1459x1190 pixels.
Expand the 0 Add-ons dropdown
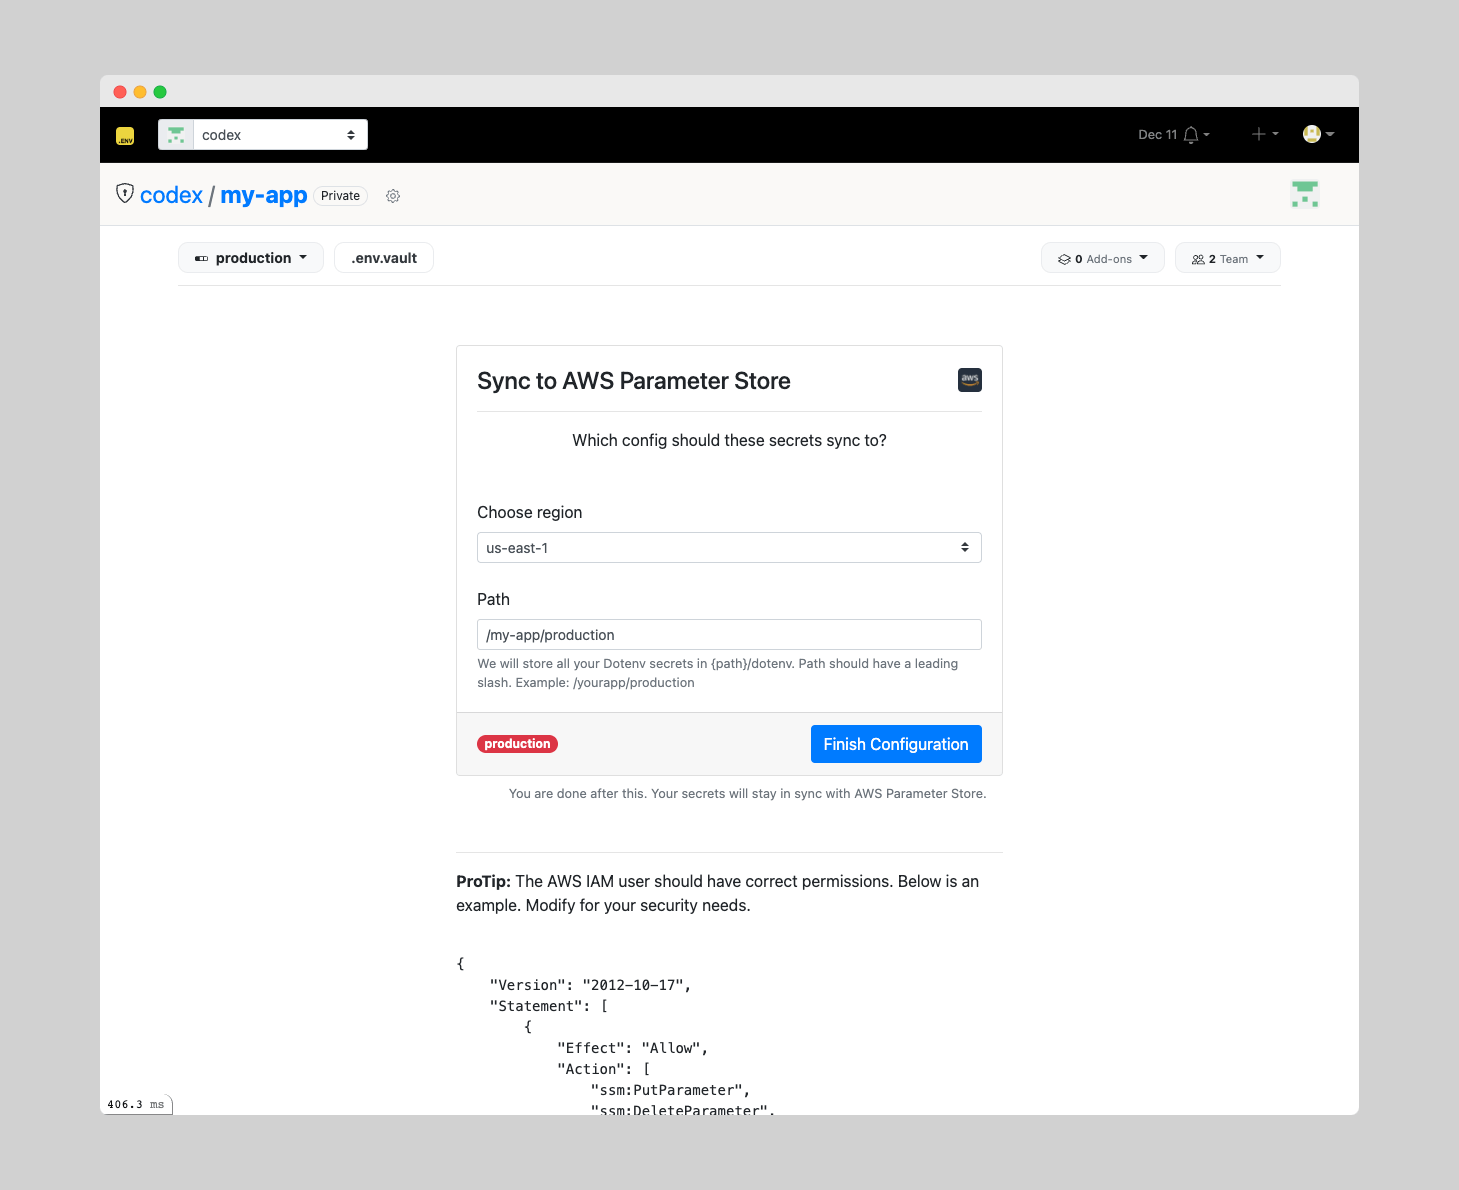point(1103,258)
